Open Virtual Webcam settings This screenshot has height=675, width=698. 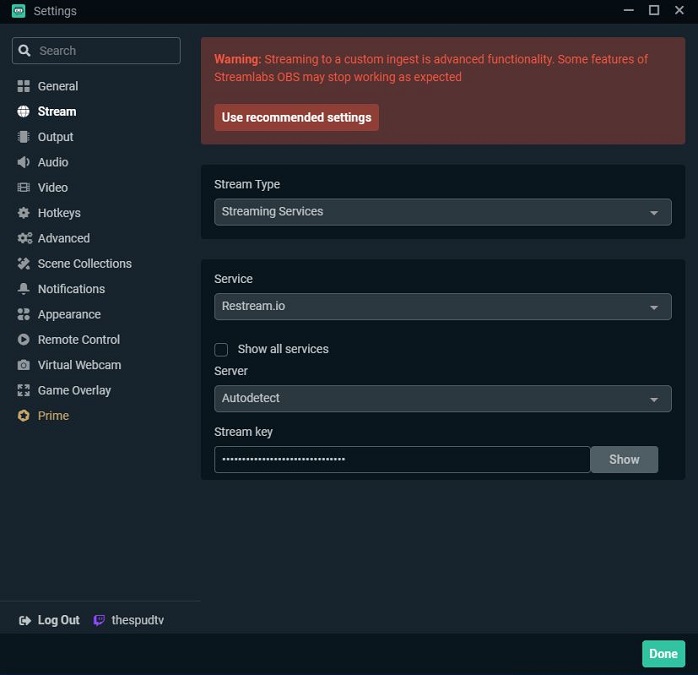[79, 365]
